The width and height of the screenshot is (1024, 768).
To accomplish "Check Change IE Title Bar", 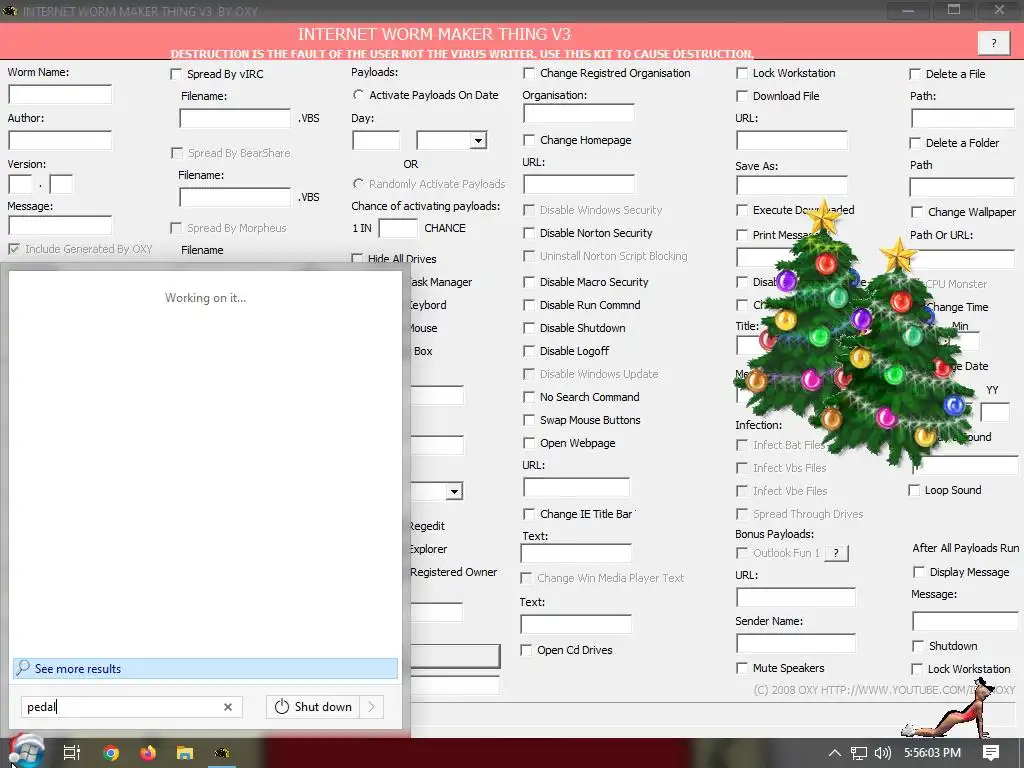I will (x=529, y=514).
